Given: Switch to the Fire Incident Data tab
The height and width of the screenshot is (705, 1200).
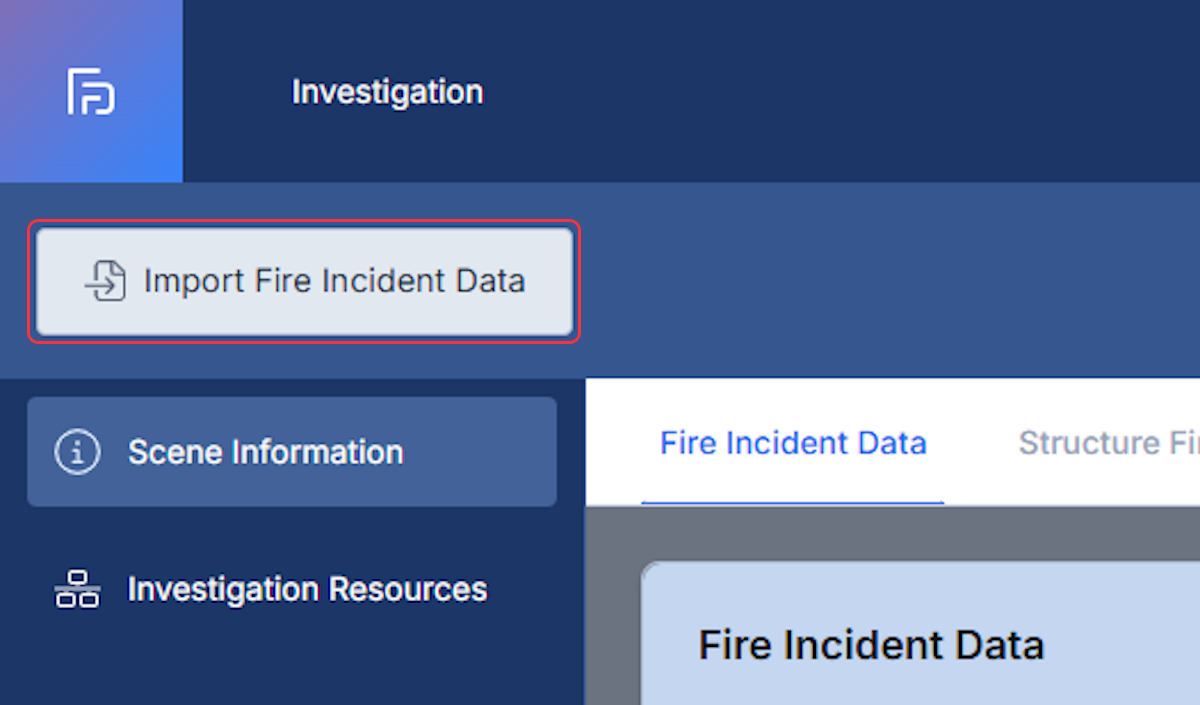Looking at the screenshot, I should 793,442.
